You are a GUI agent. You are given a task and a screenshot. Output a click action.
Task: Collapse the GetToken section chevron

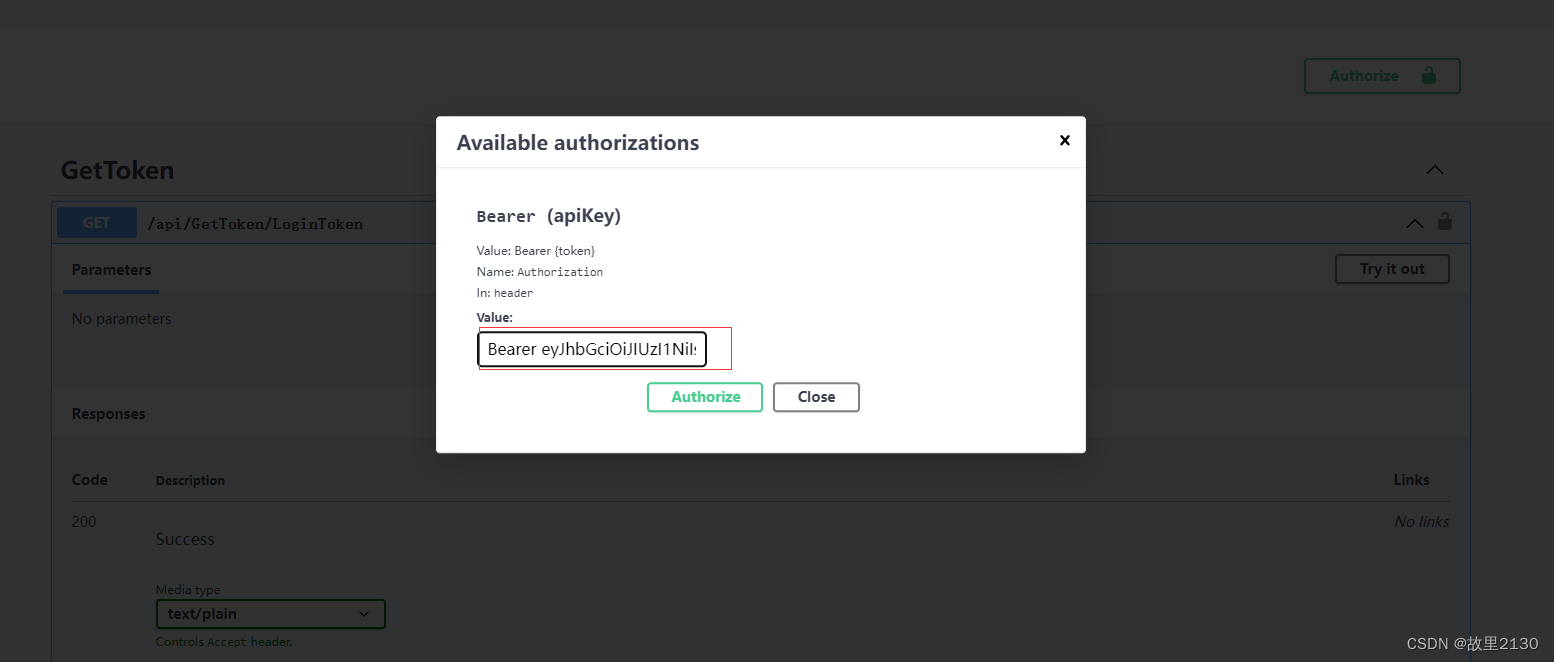pos(1434,170)
